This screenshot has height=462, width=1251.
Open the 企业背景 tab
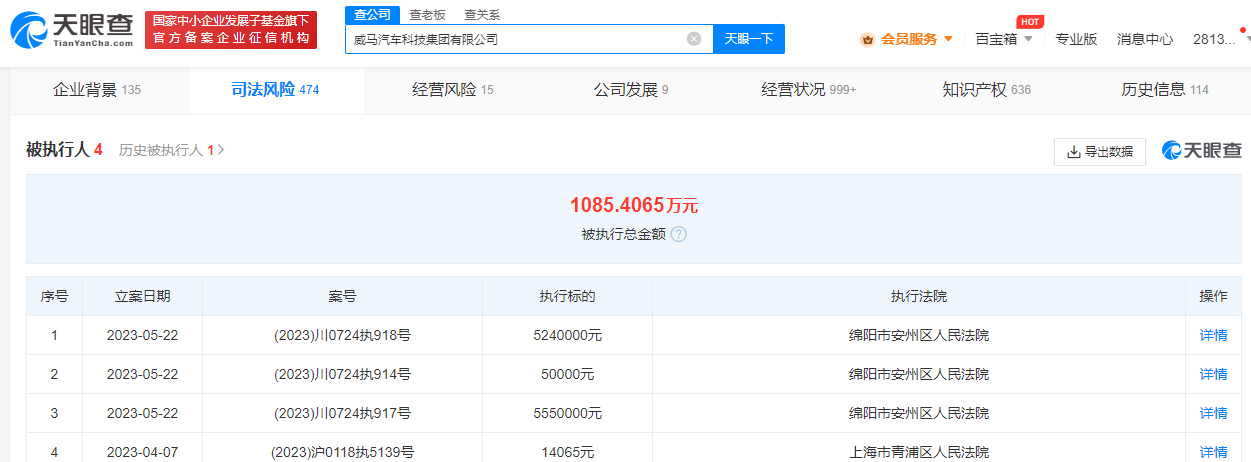tap(97, 90)
